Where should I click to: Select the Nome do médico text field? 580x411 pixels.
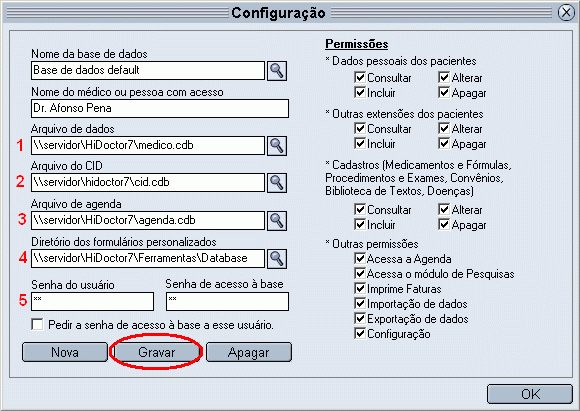(x=160, y=108)
